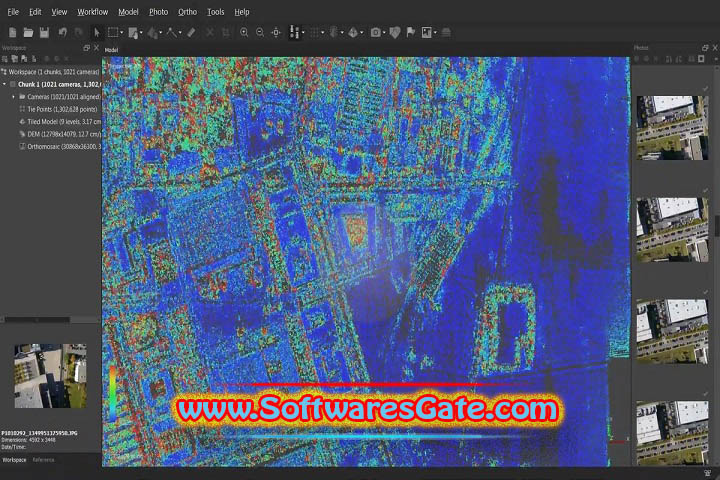Toggle Show Cameras in the toolbar

coord(376,32)
